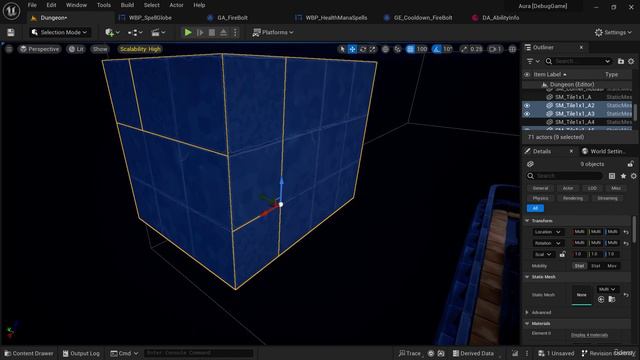Click the eject button in the play toolbar
The height and width of the screenshot is (360, 640).
click(x=224, y=32)
